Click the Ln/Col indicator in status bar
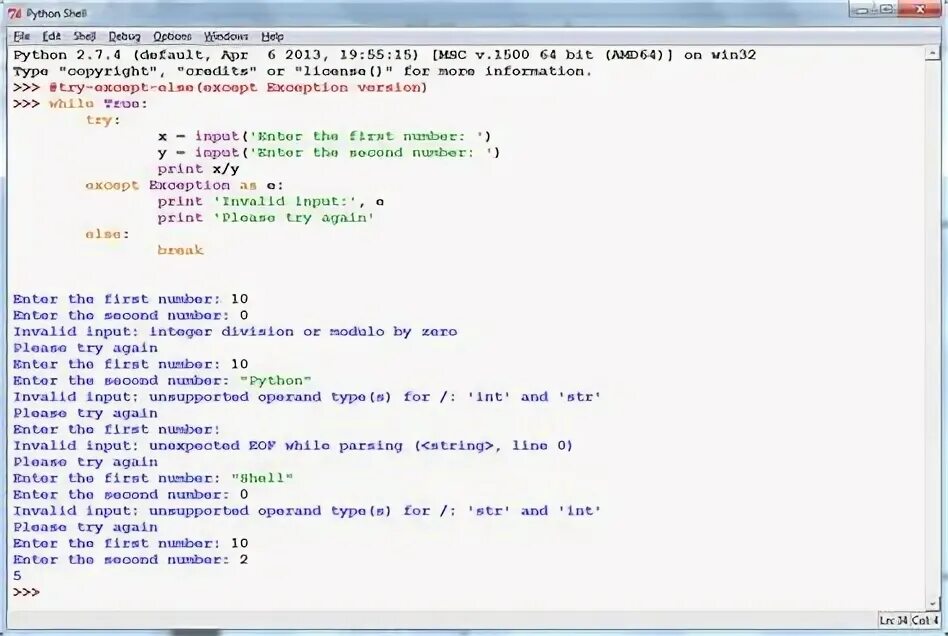 click(x=910, y=622)
